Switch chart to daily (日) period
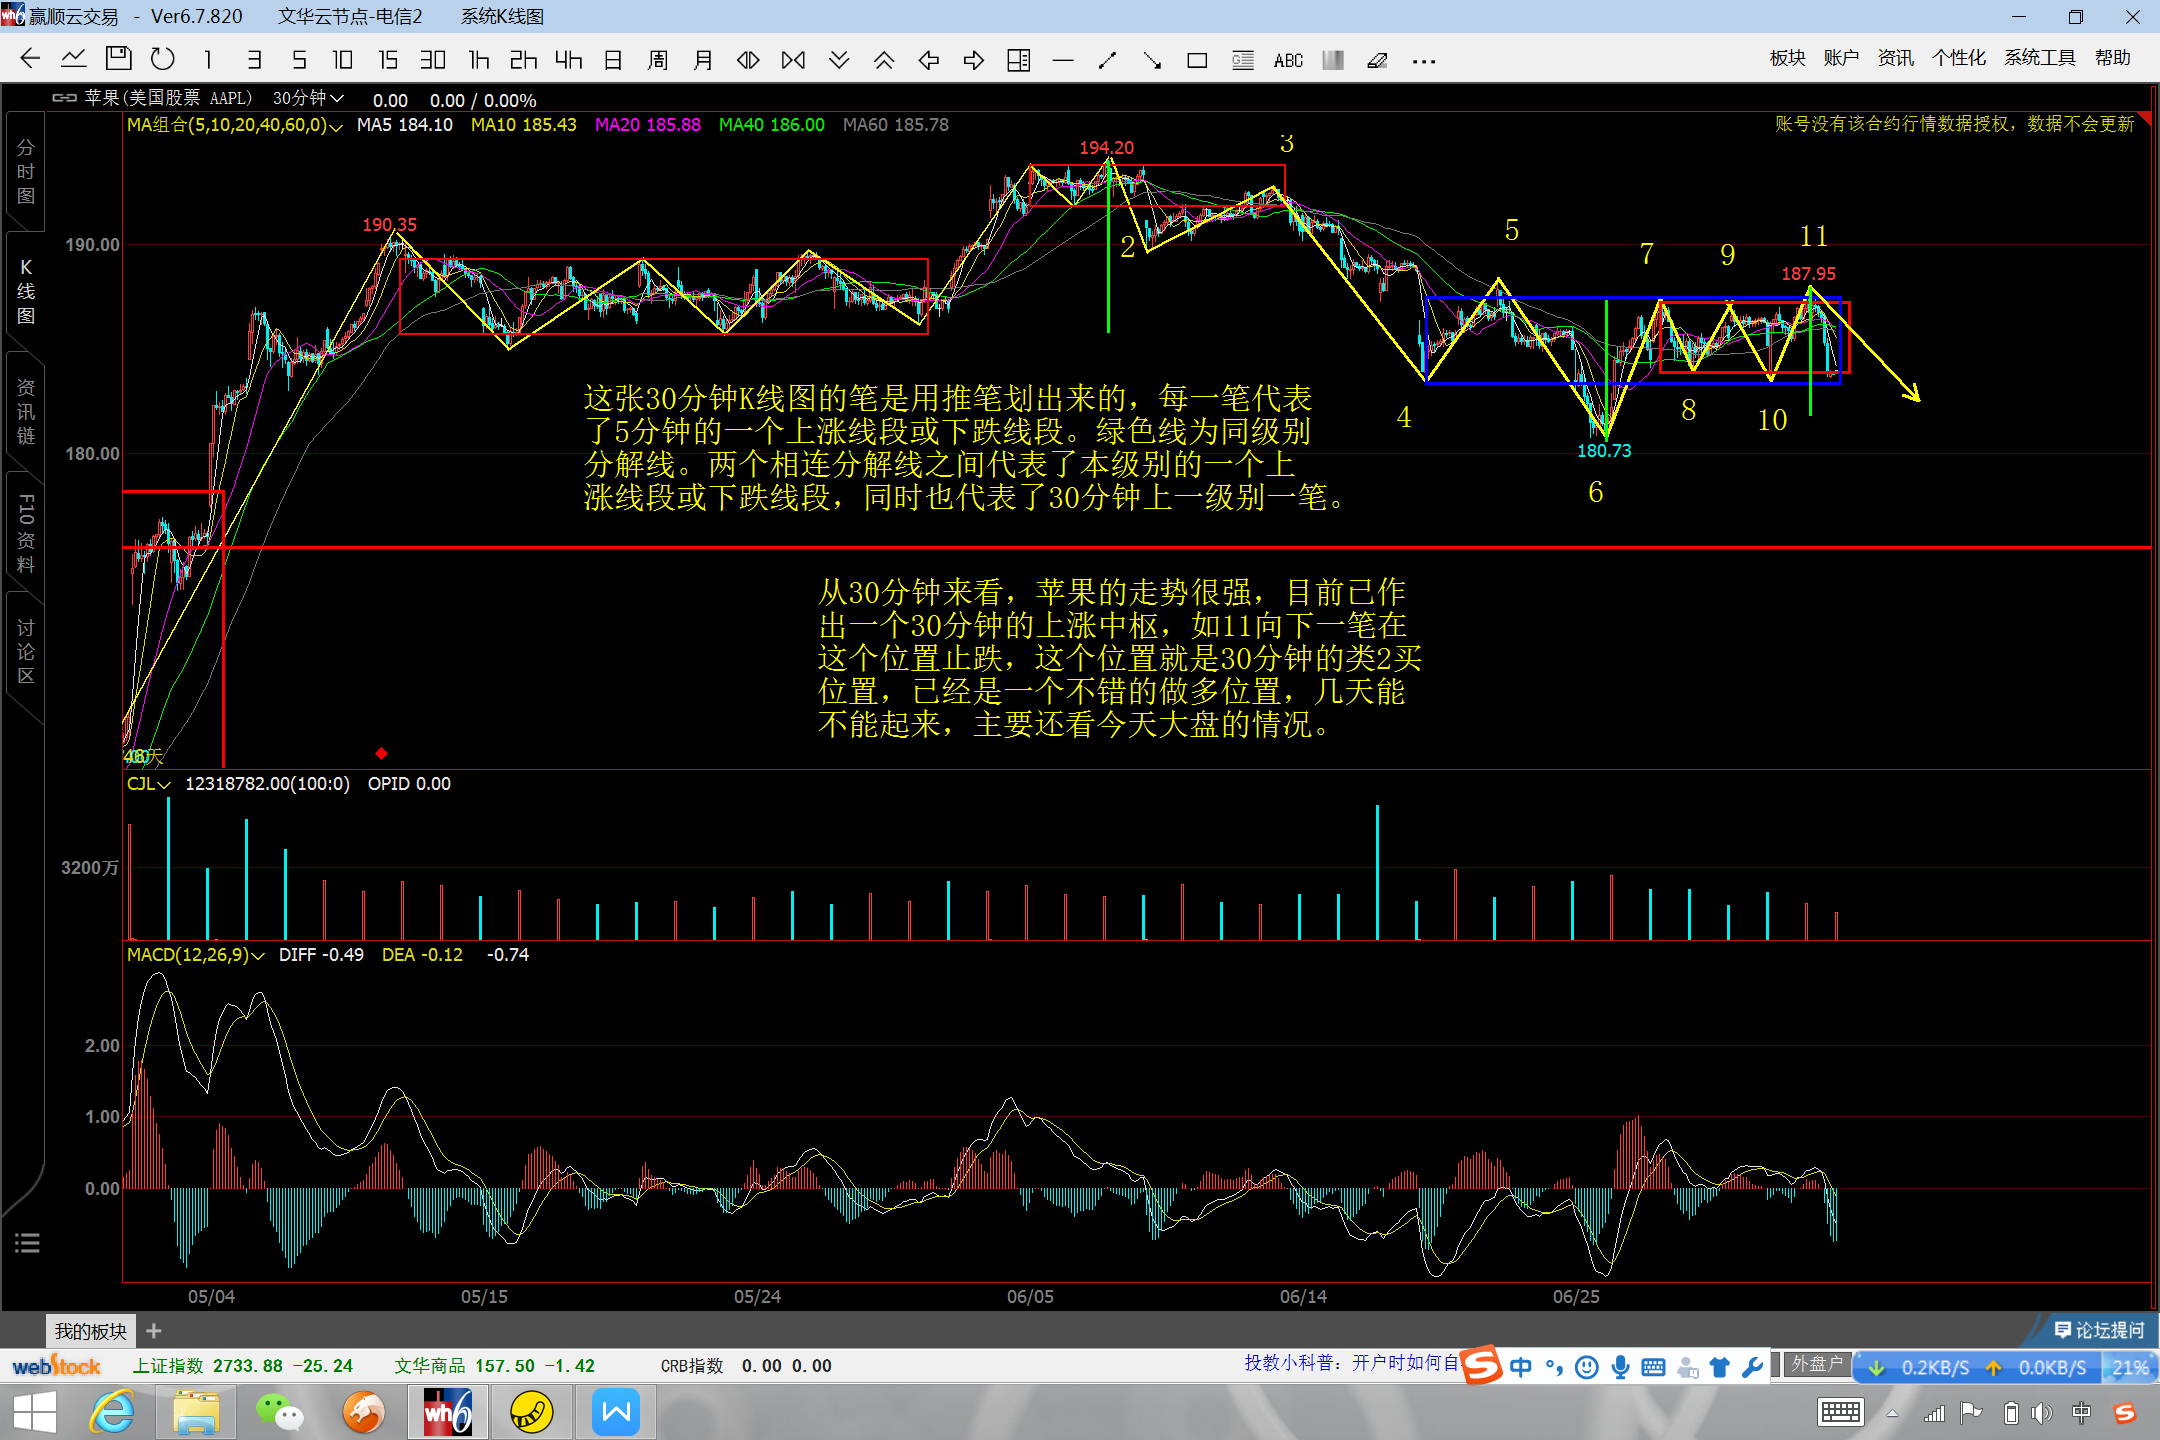This screenshot has height=1440, width=2160. [x=613, y=60]
